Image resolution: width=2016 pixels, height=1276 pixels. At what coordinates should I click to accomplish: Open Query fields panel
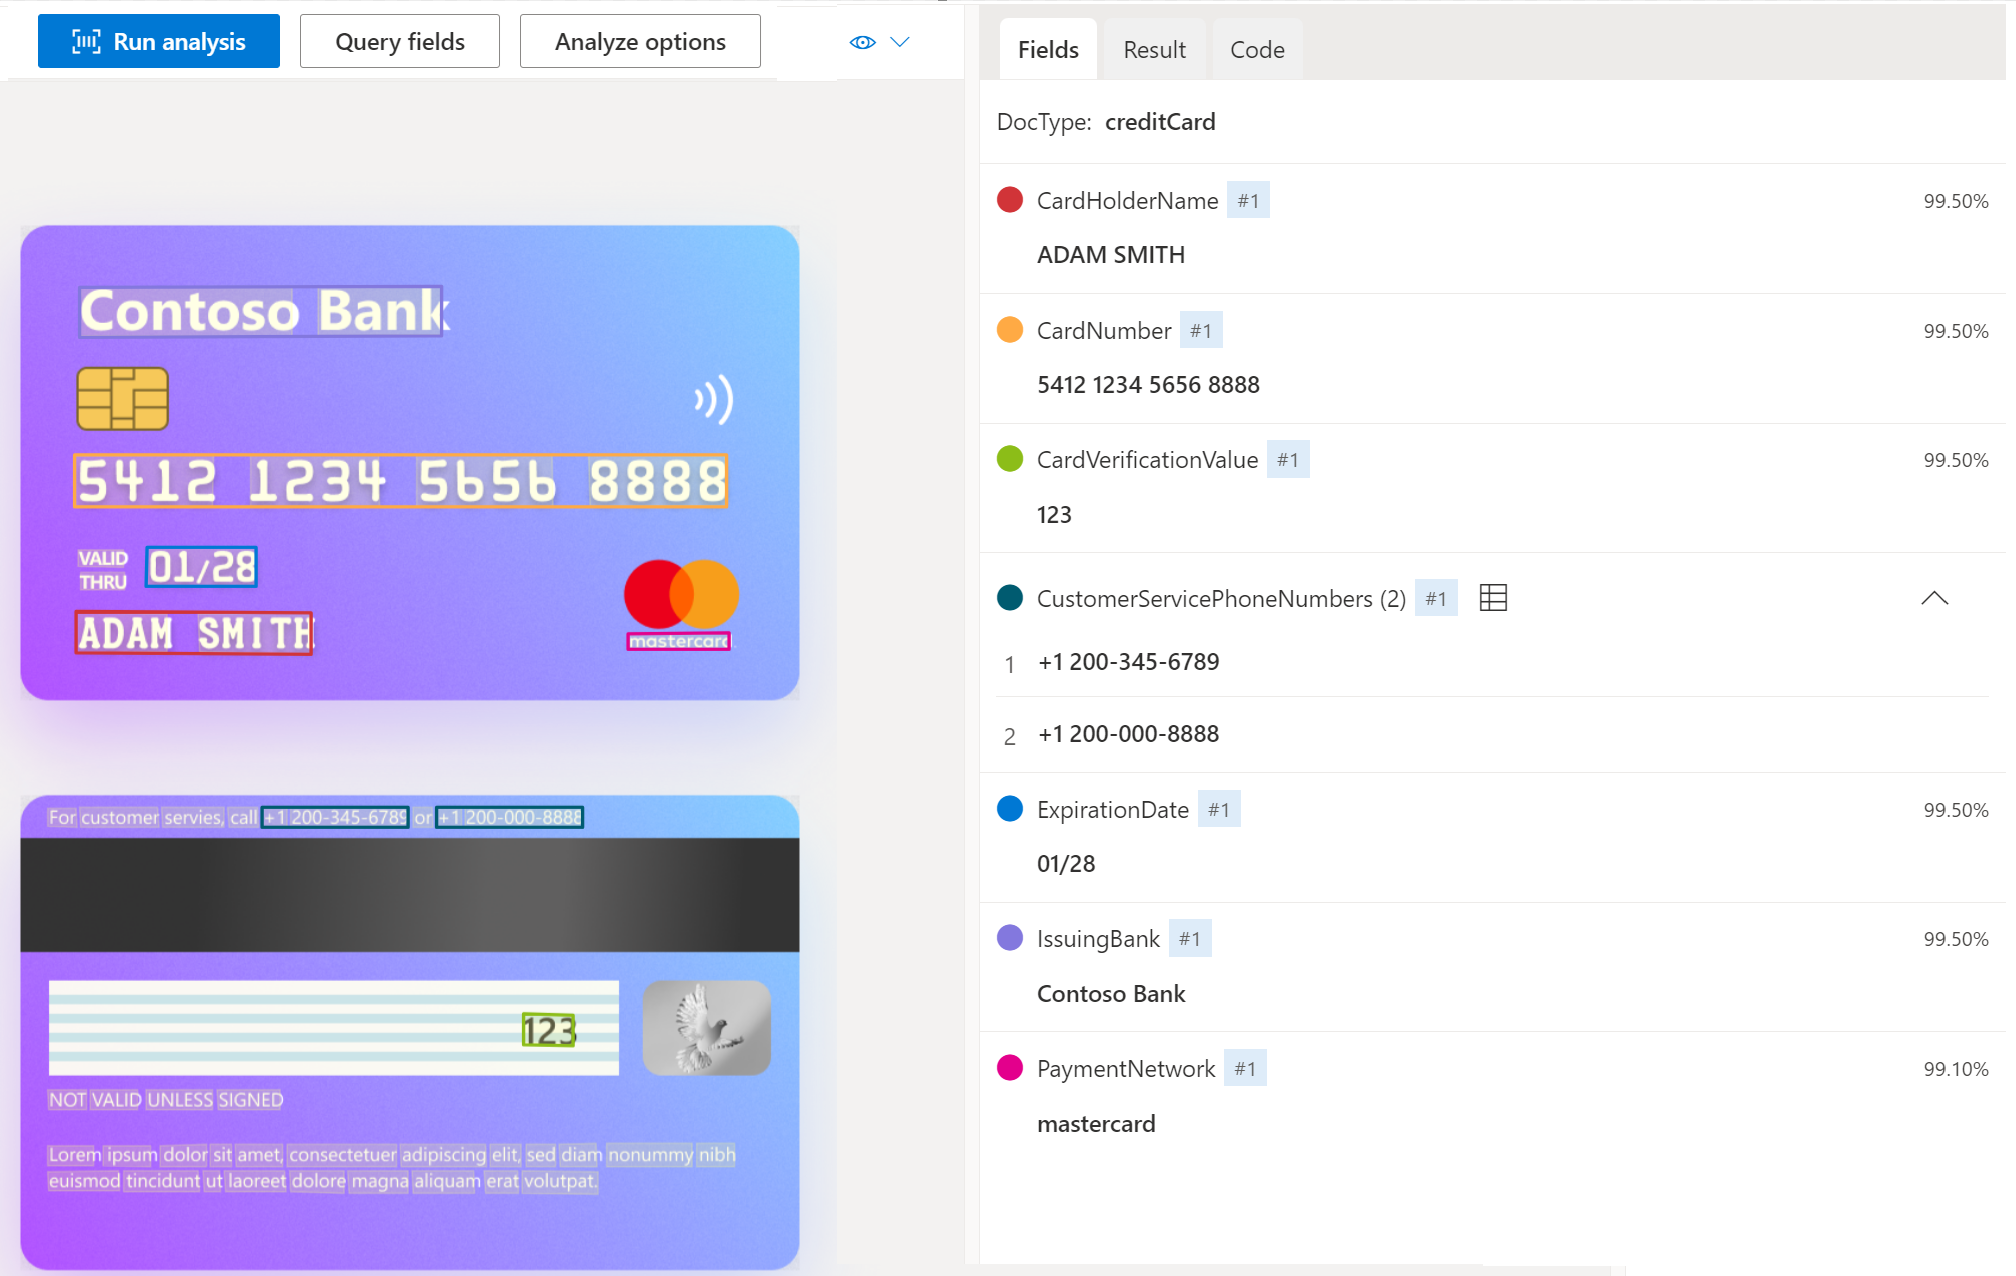[398, 40]
